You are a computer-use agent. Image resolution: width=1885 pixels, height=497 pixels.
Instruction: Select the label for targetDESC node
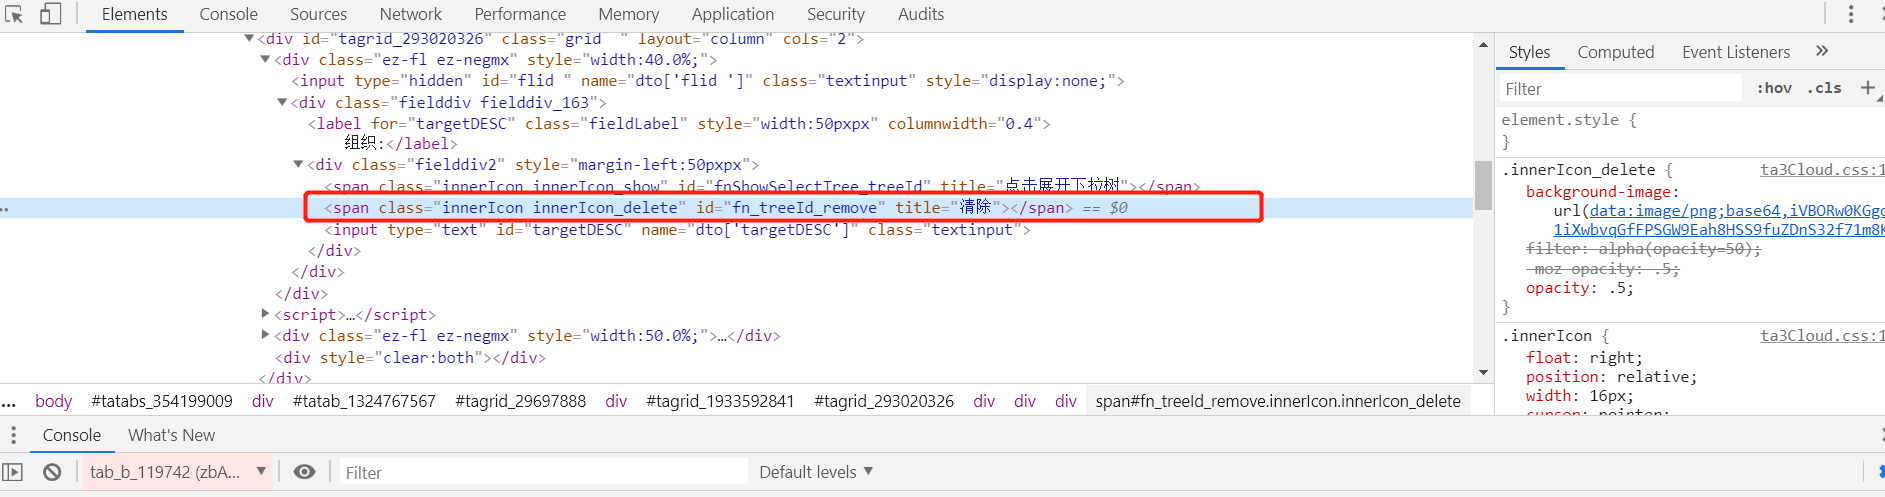click(x=679, y=124)
